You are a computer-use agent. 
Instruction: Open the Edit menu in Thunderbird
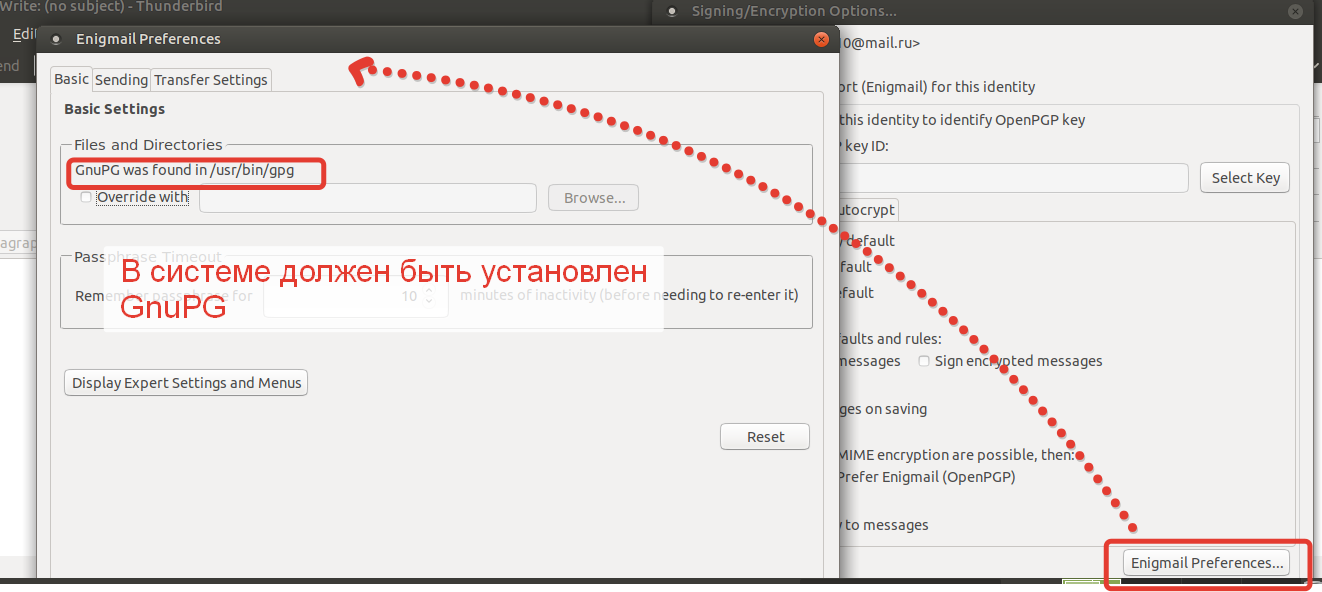[24, 34]
